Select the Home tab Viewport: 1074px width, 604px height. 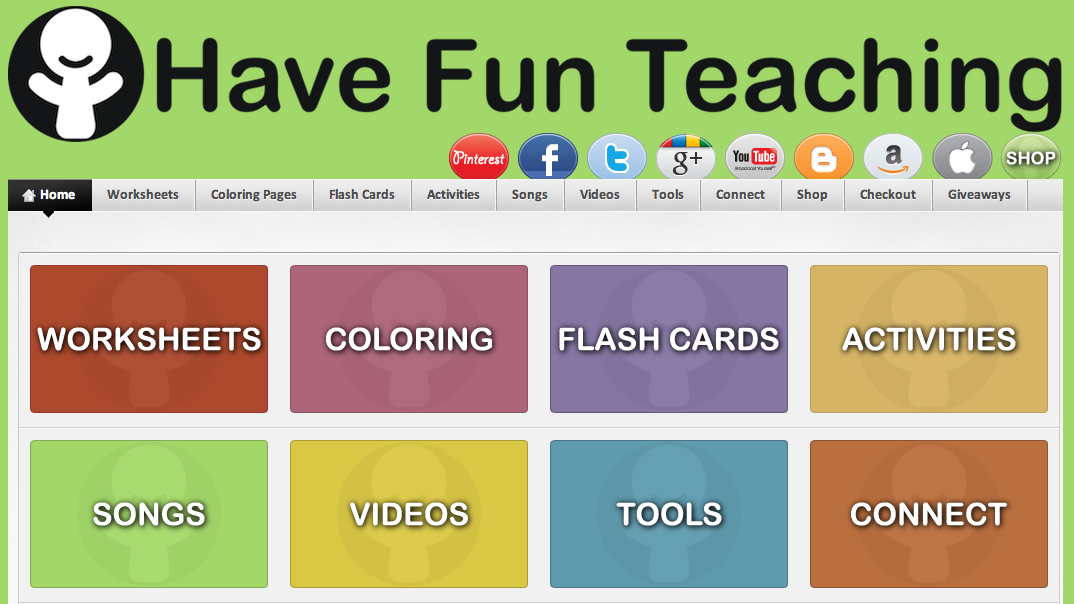pyautogui.click(x=49, y=195)
